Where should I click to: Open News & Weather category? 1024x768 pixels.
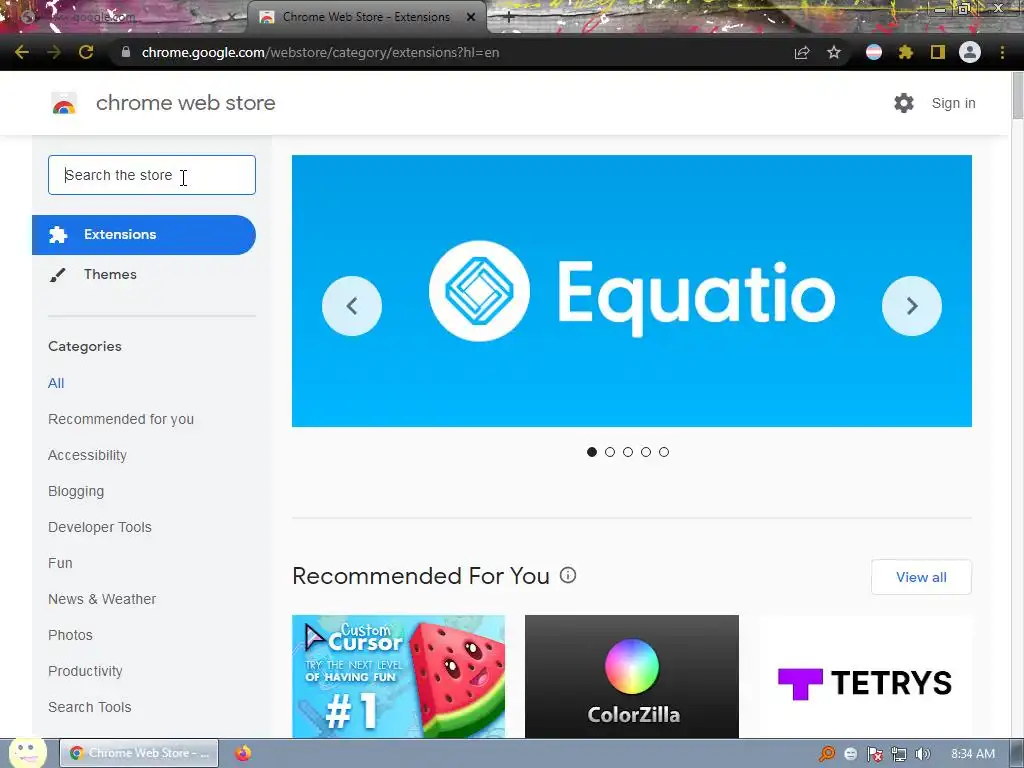click(102, 599)
